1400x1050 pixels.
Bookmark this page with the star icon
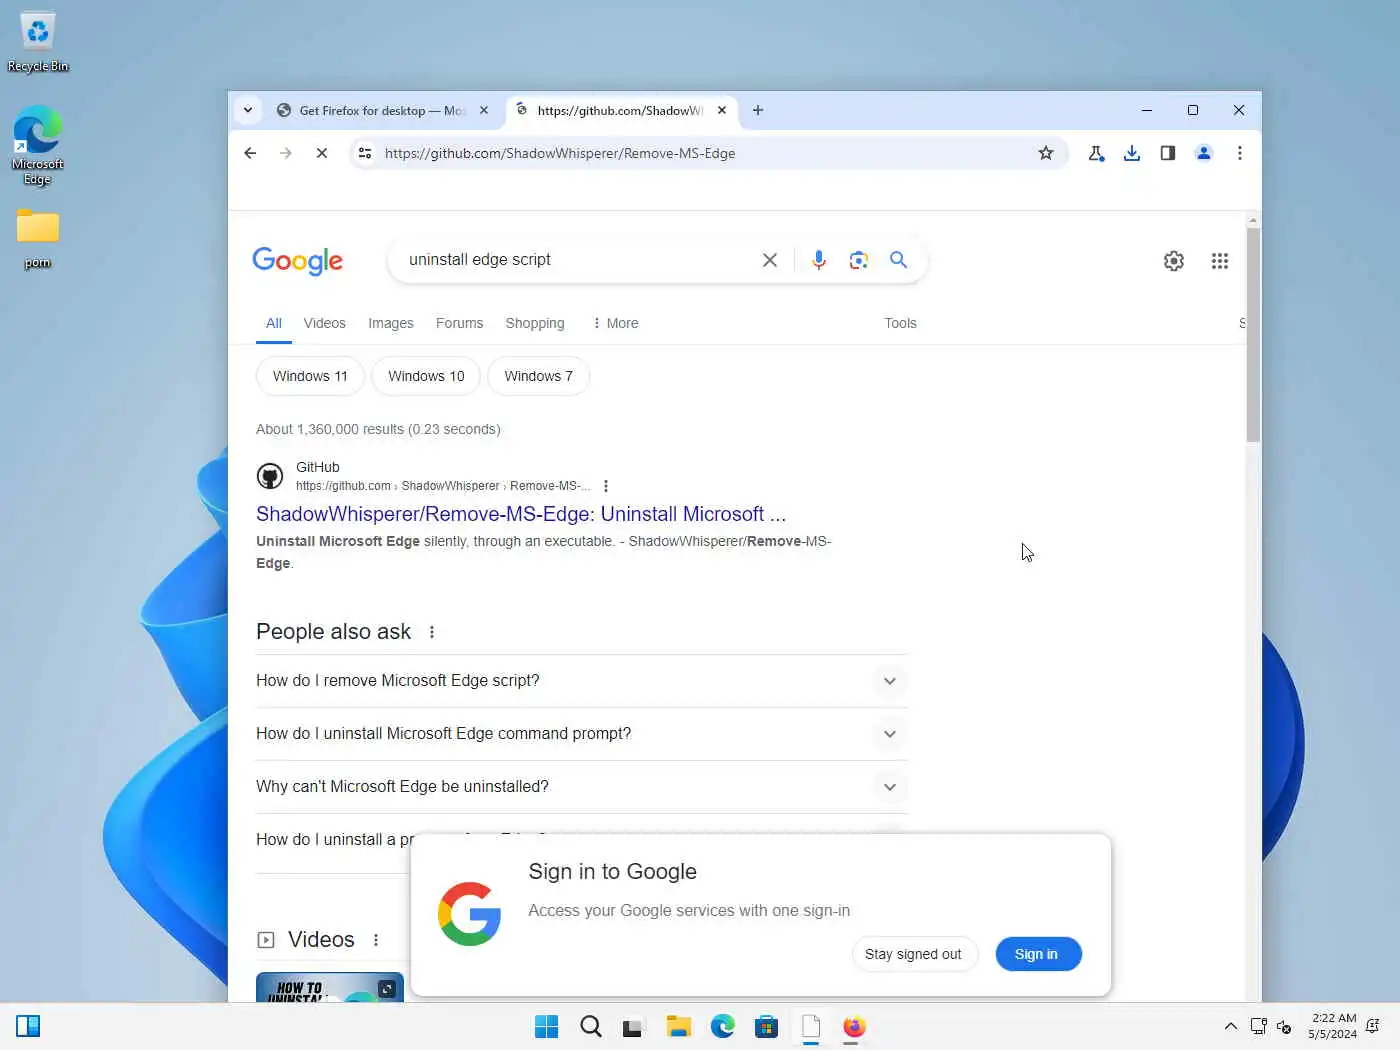(x=1046, y=153)
